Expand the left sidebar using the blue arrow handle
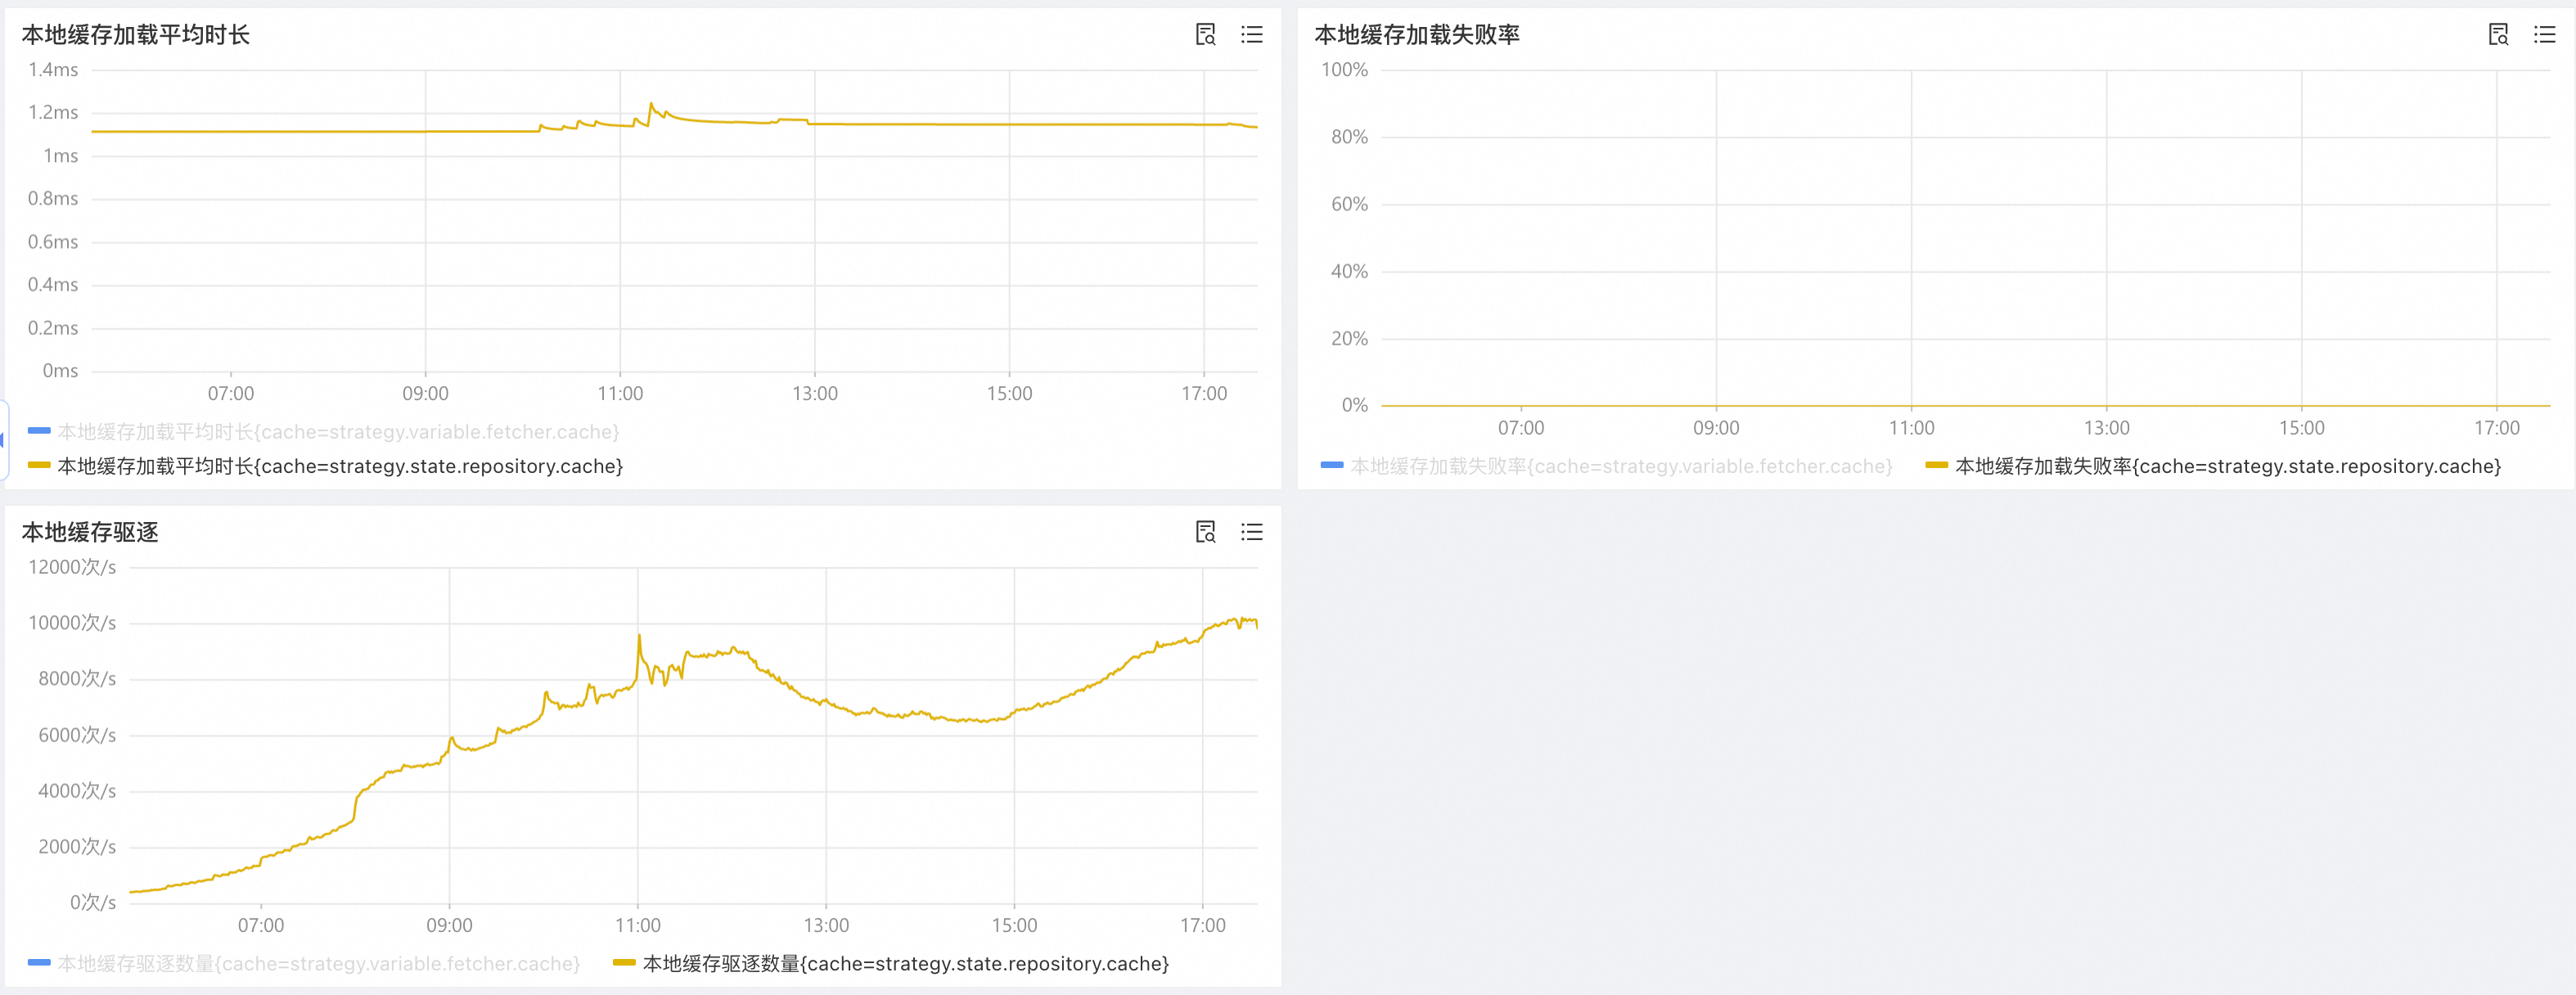 pos(4,437)
